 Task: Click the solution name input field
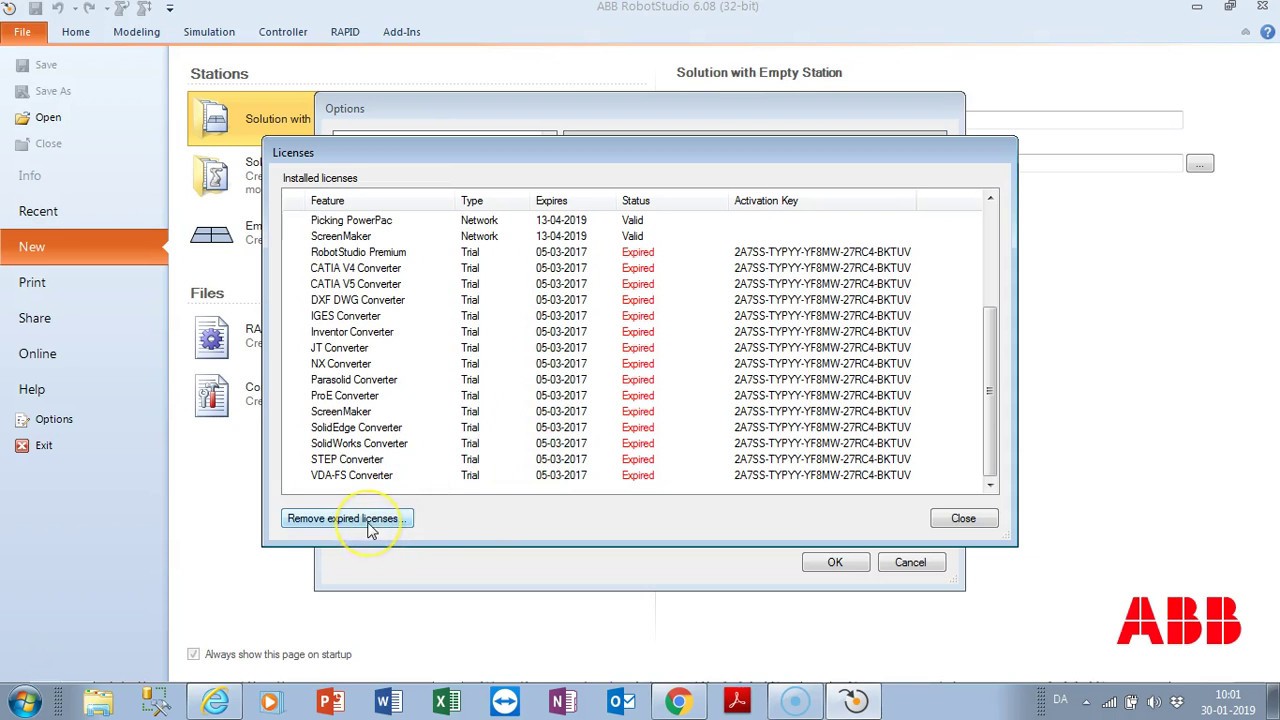1074,120
